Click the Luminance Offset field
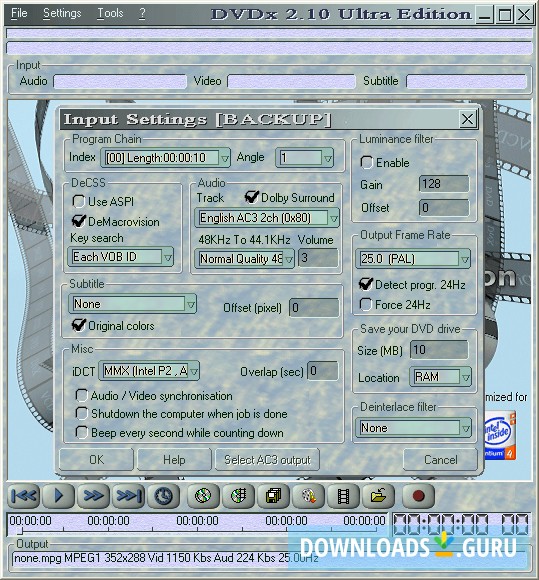 pyautogui.click(x=444, y=208)
